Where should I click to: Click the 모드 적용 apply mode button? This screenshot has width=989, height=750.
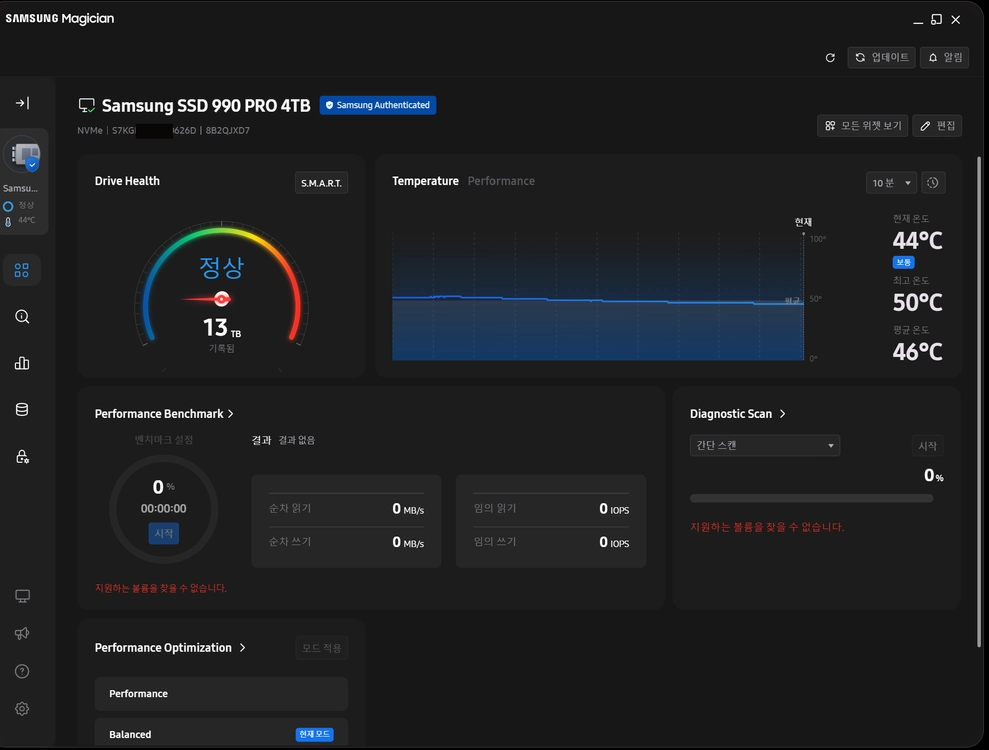coord(321,648)
